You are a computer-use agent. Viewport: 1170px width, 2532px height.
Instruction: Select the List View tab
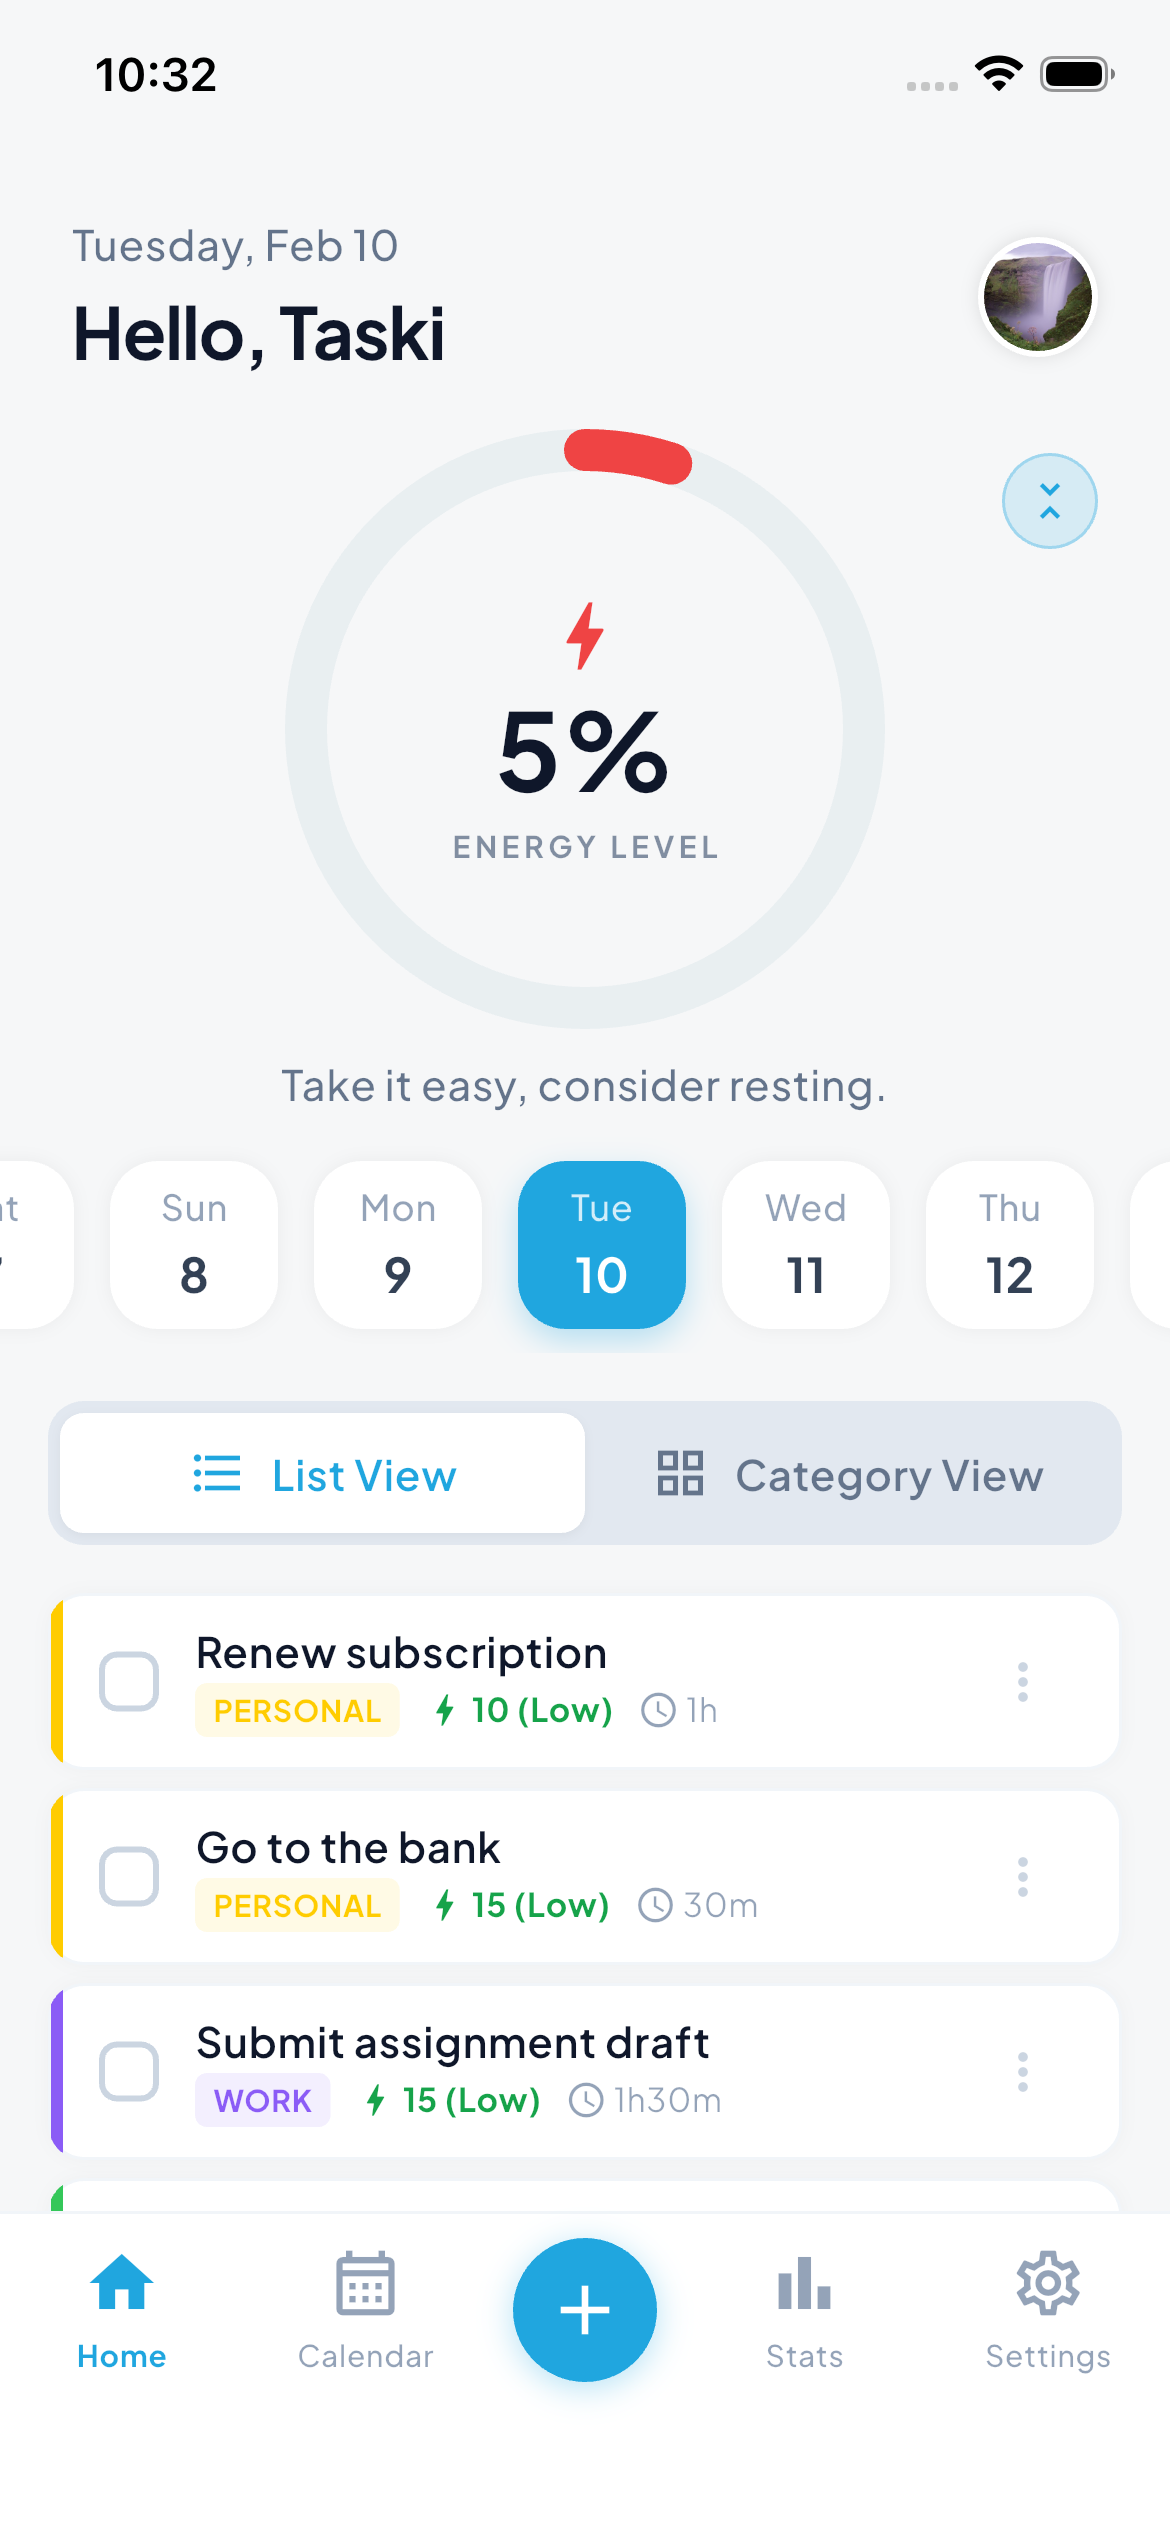323,1475
